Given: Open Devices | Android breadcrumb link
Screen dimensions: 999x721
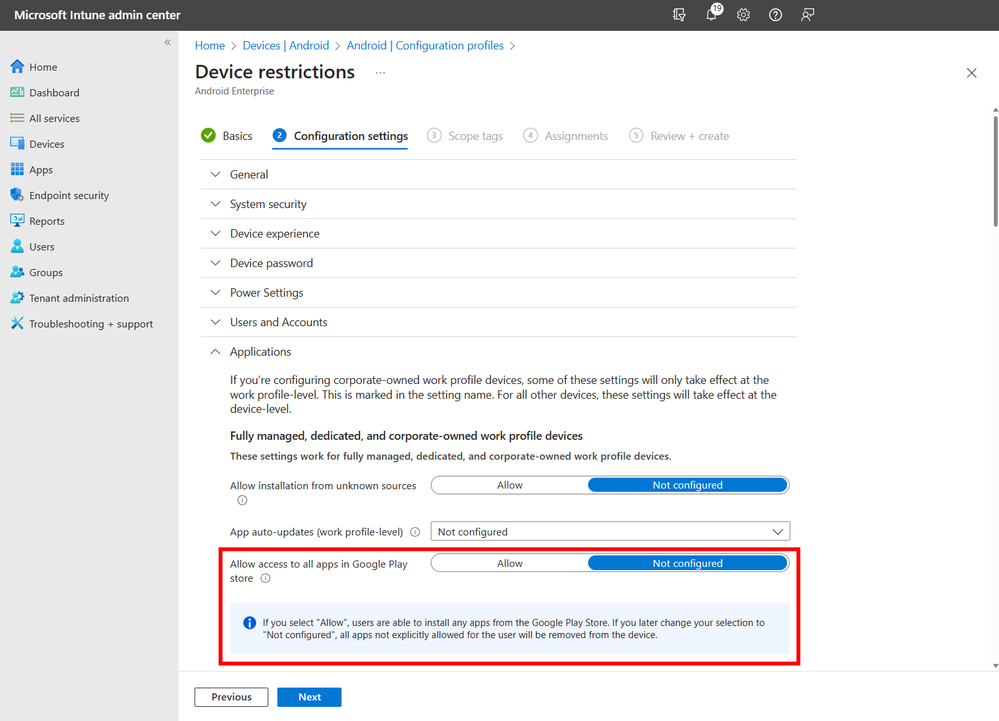Looking at the screenshot, I should click(x=286, y=45).
